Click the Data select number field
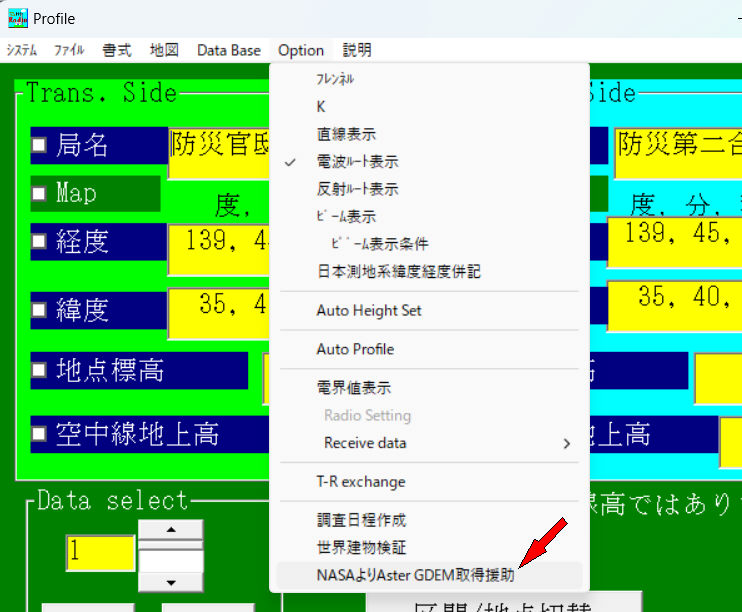742x612 pixels. click(100, 553)
